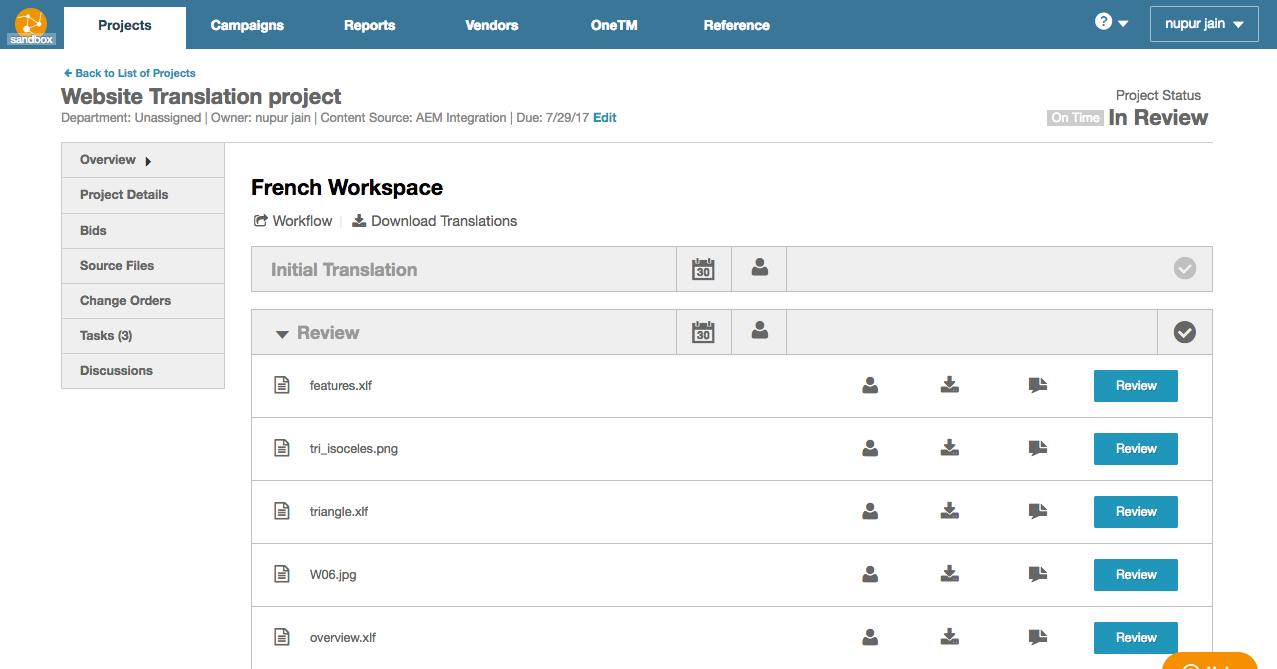This screenshot has width=1277, height=669.
Task: Click download icon for tri_isoceles.png
Action: click(x=950, y=448)
